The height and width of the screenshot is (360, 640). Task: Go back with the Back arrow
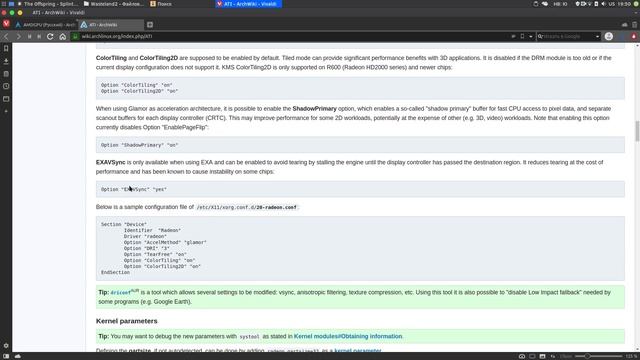click(6, 36)
